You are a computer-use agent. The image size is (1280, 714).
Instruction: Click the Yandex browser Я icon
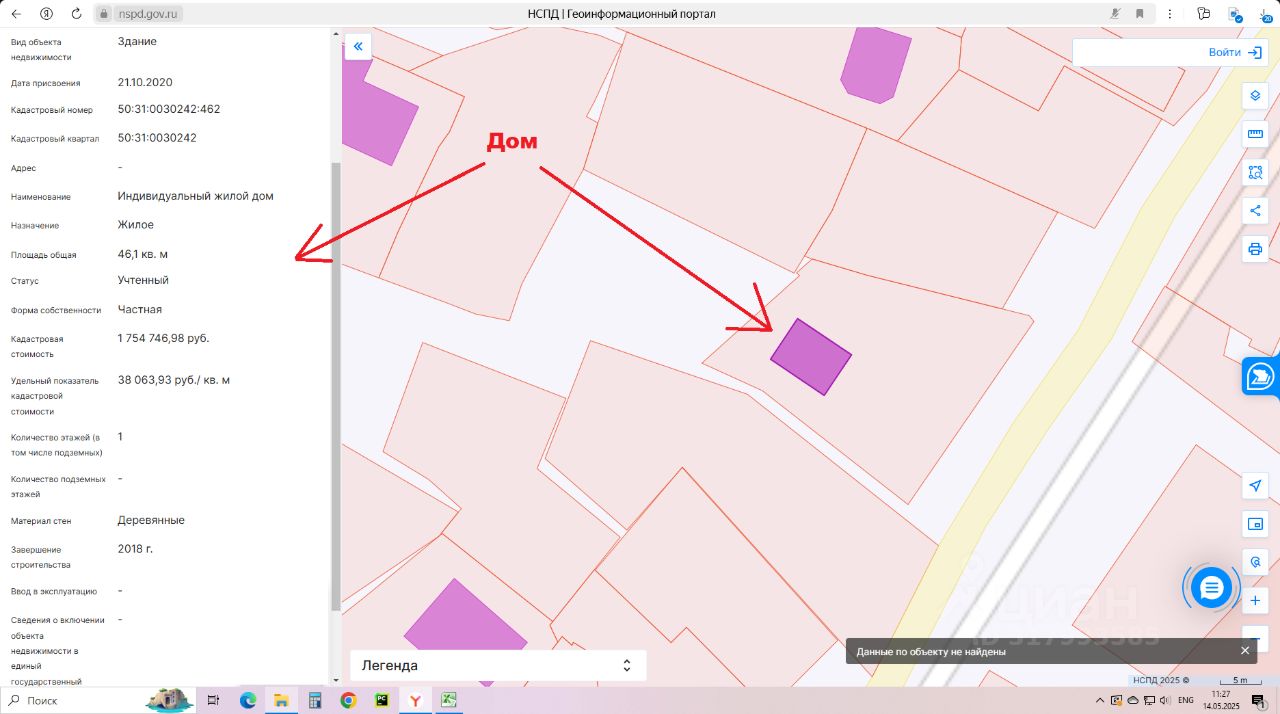48,14
